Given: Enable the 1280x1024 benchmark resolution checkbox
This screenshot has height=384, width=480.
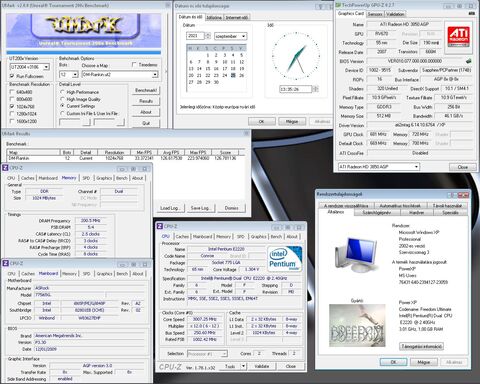Looking at the screenshot, I should click(12, 114).
